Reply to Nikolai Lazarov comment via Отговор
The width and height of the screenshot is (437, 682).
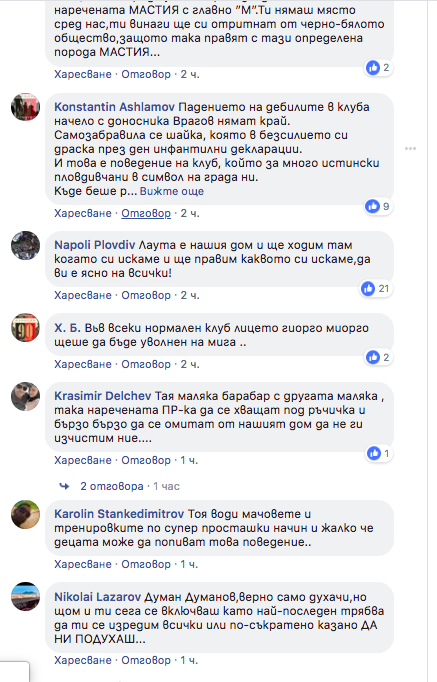click(146, 661)
